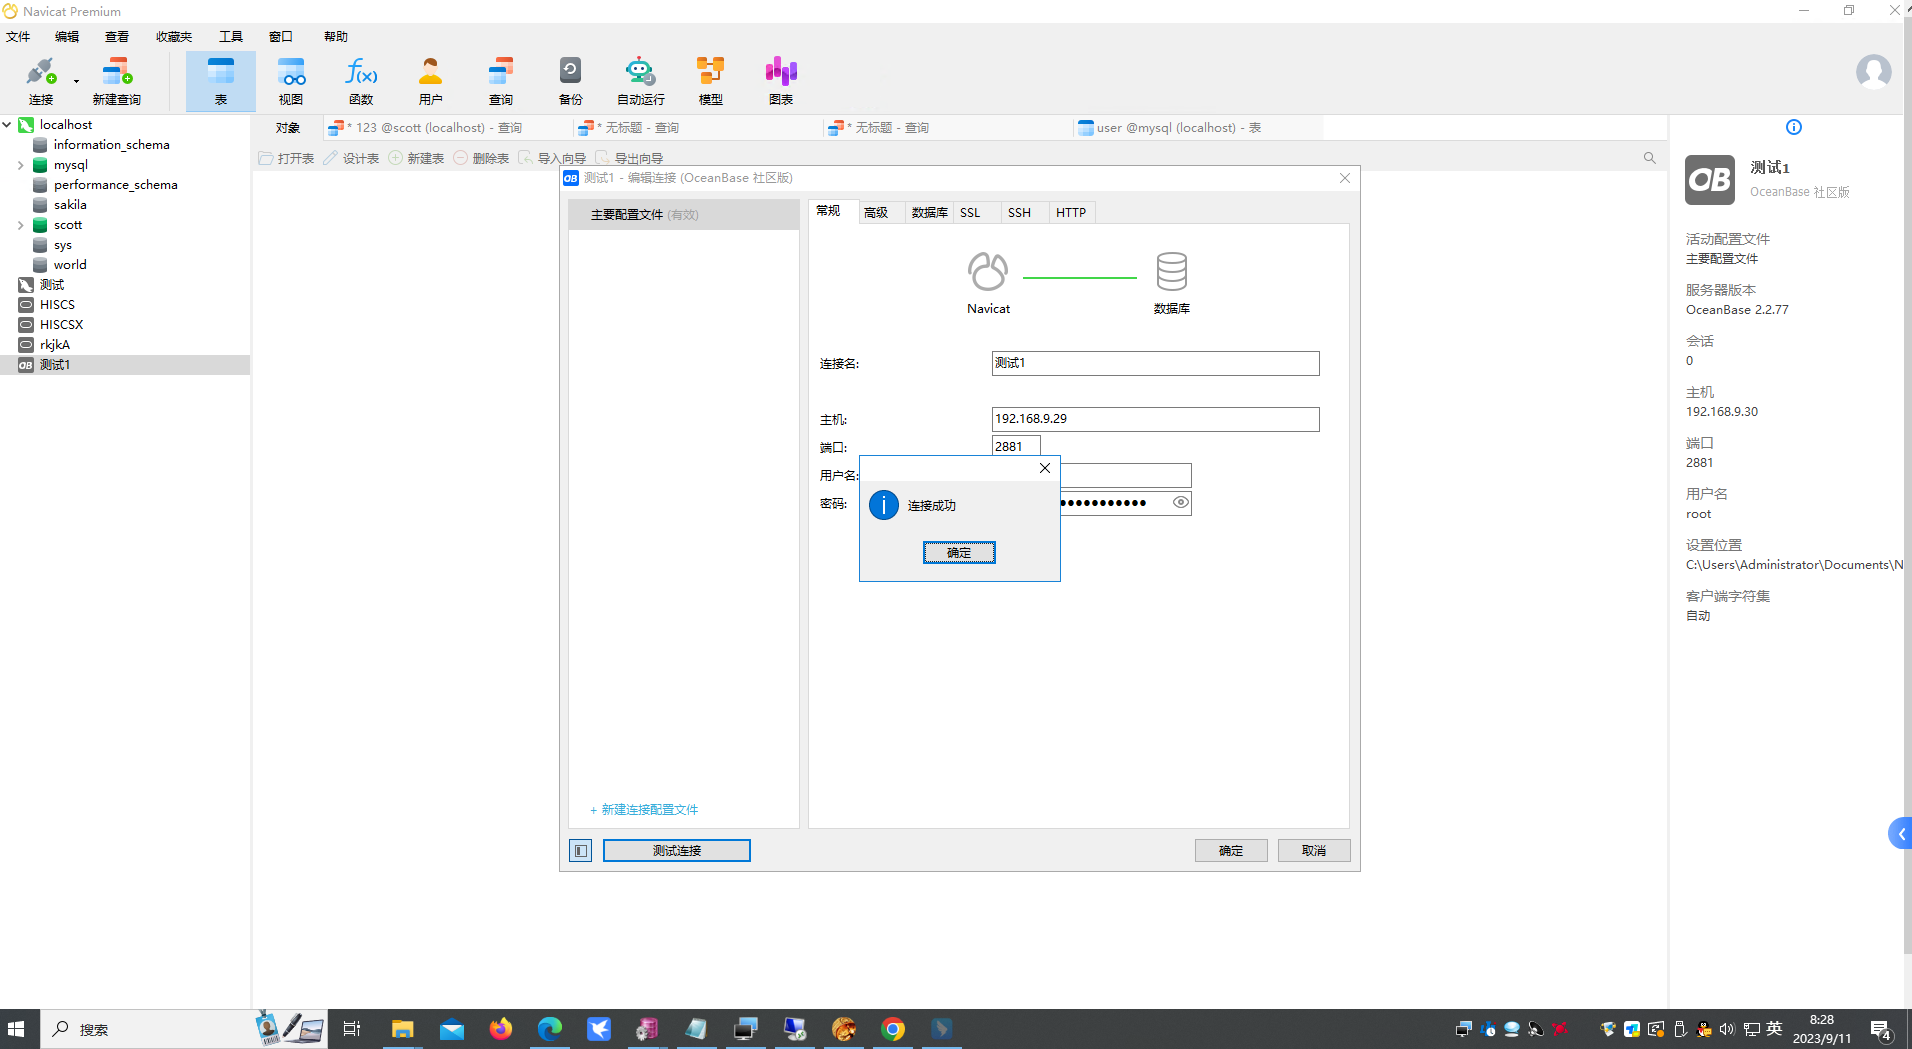Viewport: 1912px width, 1049px height.
Task: Close the 连接成功 message box
Action: tap(1044, 468)
